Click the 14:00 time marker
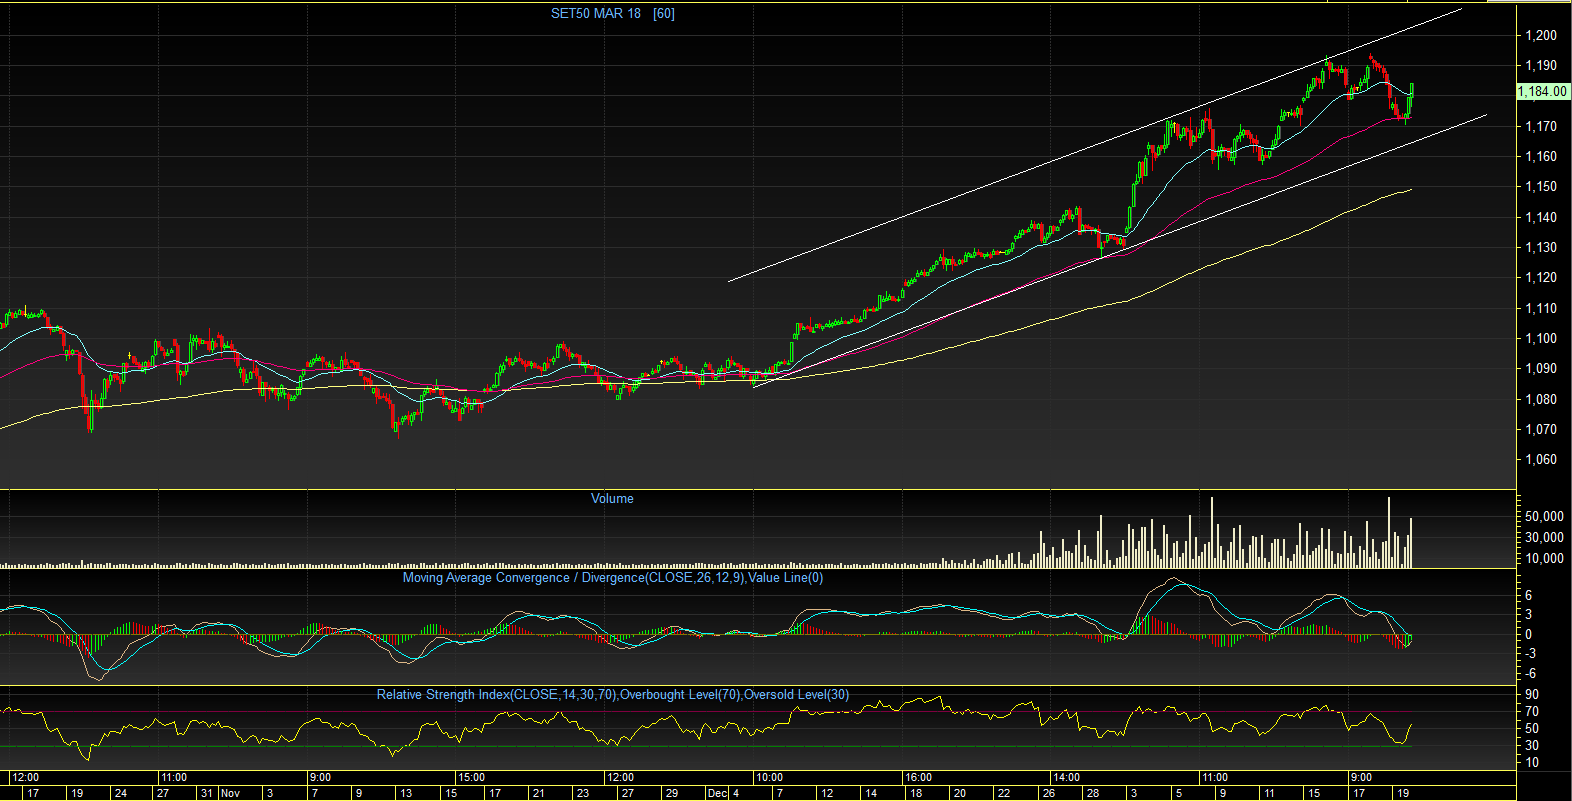The image size is (1572, 801). 1066,777
